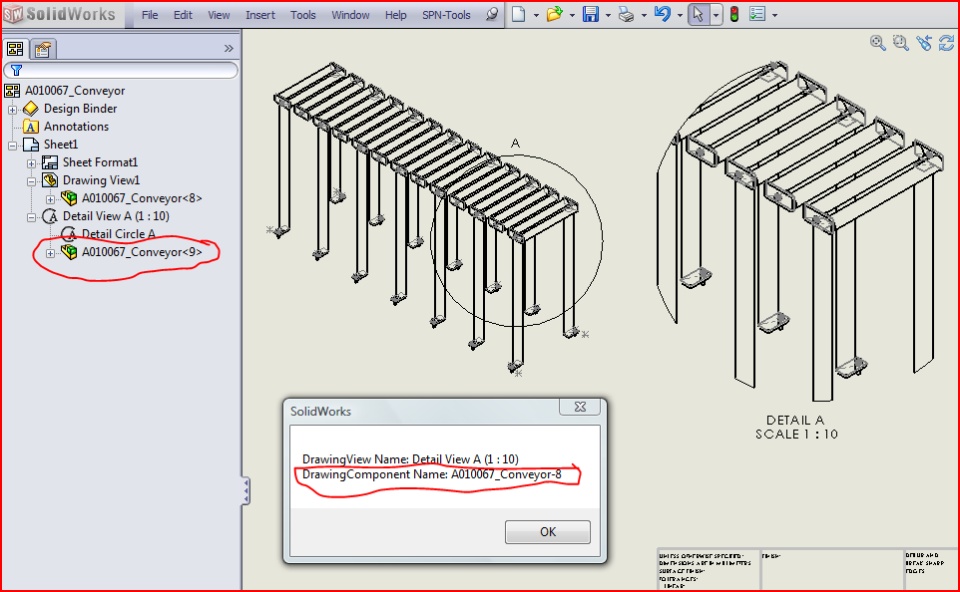Click the Rebuild view arrows icon
This screenshot has width=960, height=592.
(x=947, y=43)
